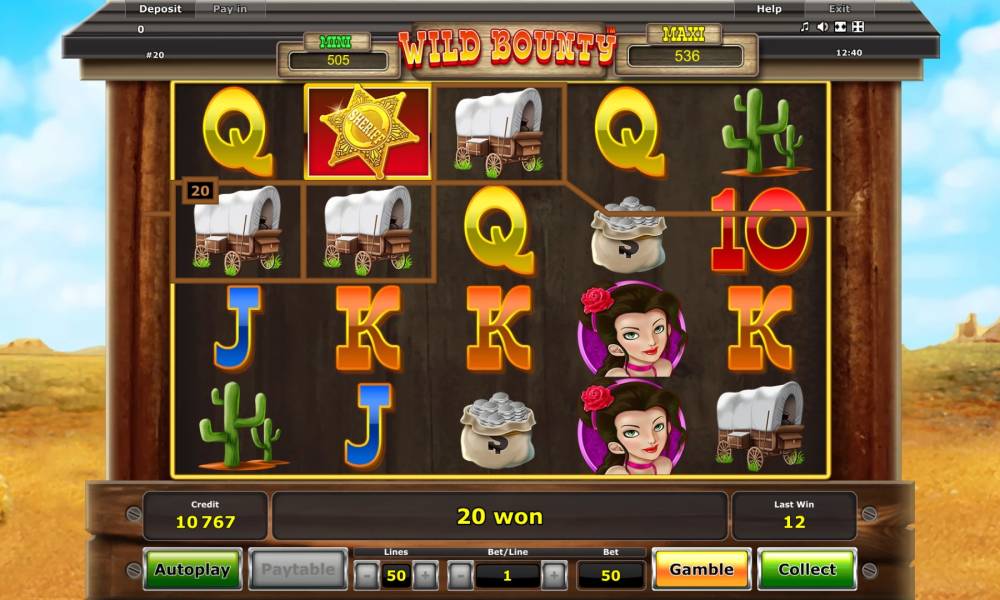Click the line 20 payline marker
The width and height of the screenshot is (1000, 600).
point(200,191)
